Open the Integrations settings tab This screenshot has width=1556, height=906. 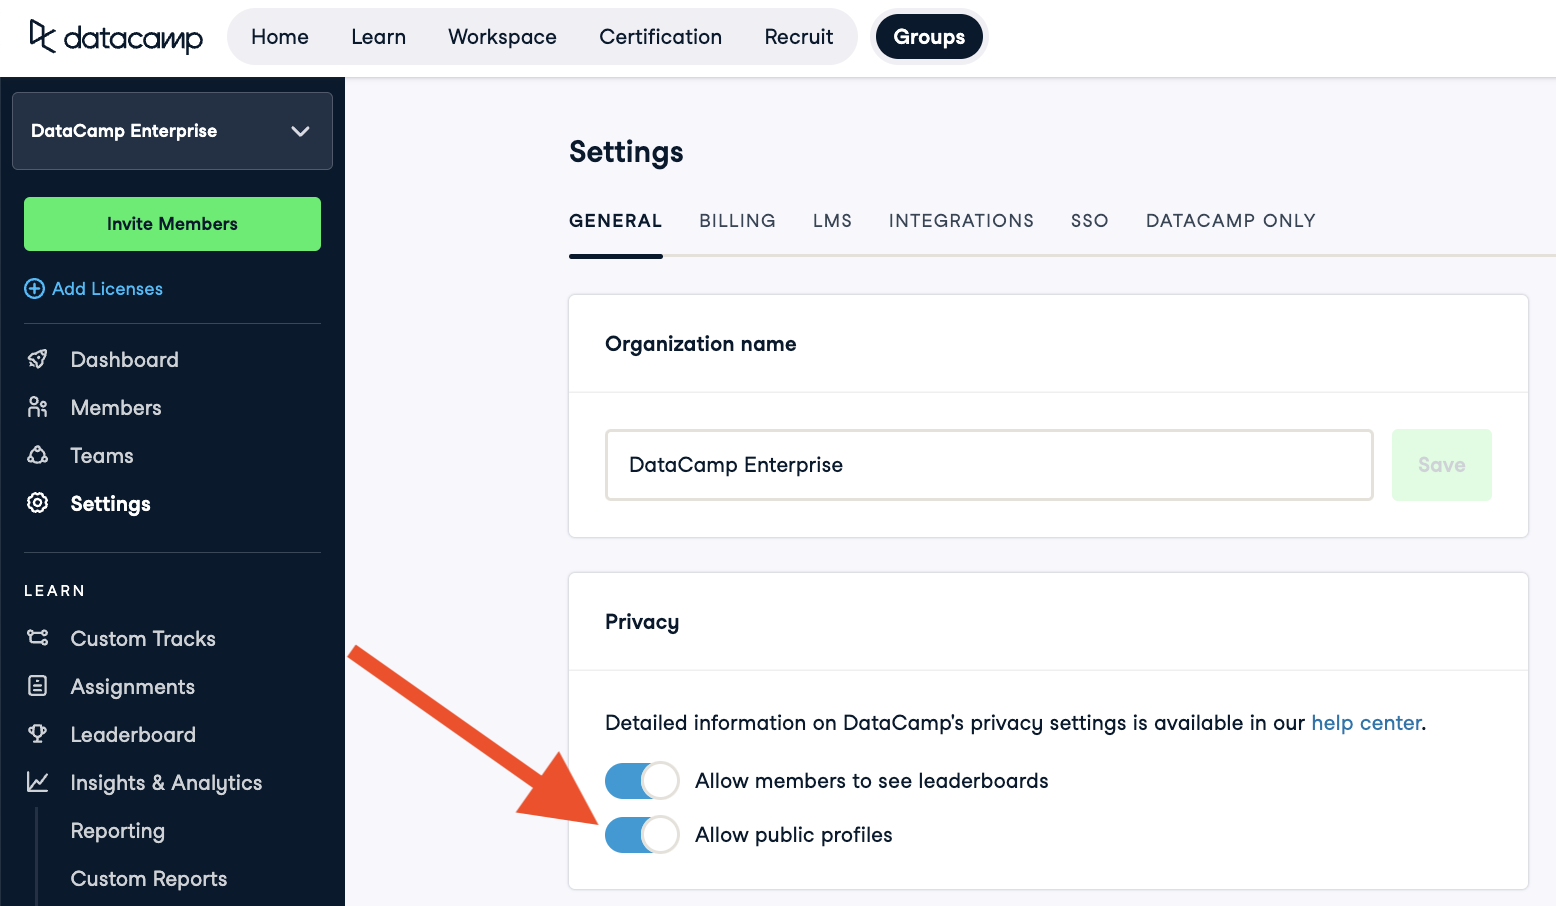961,221
